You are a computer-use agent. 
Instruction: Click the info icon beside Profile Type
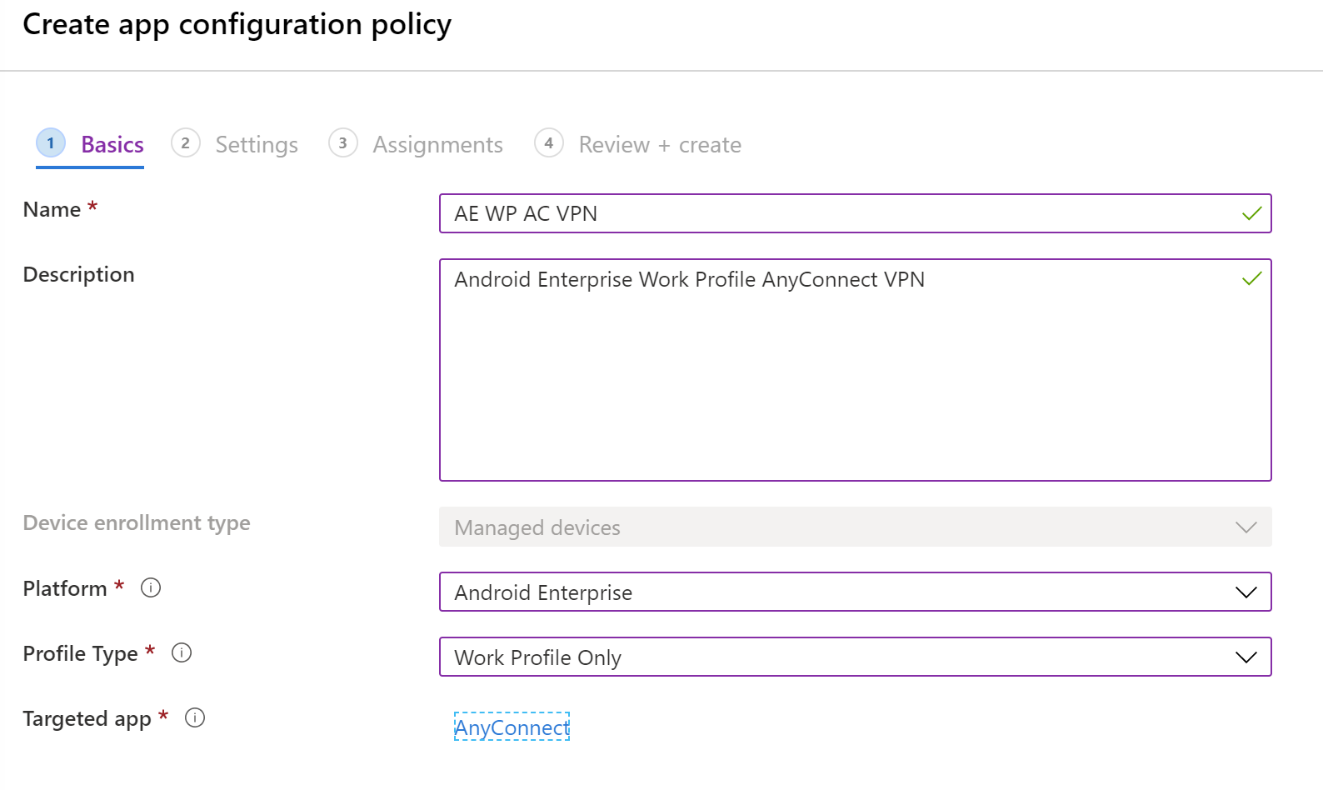181,653
